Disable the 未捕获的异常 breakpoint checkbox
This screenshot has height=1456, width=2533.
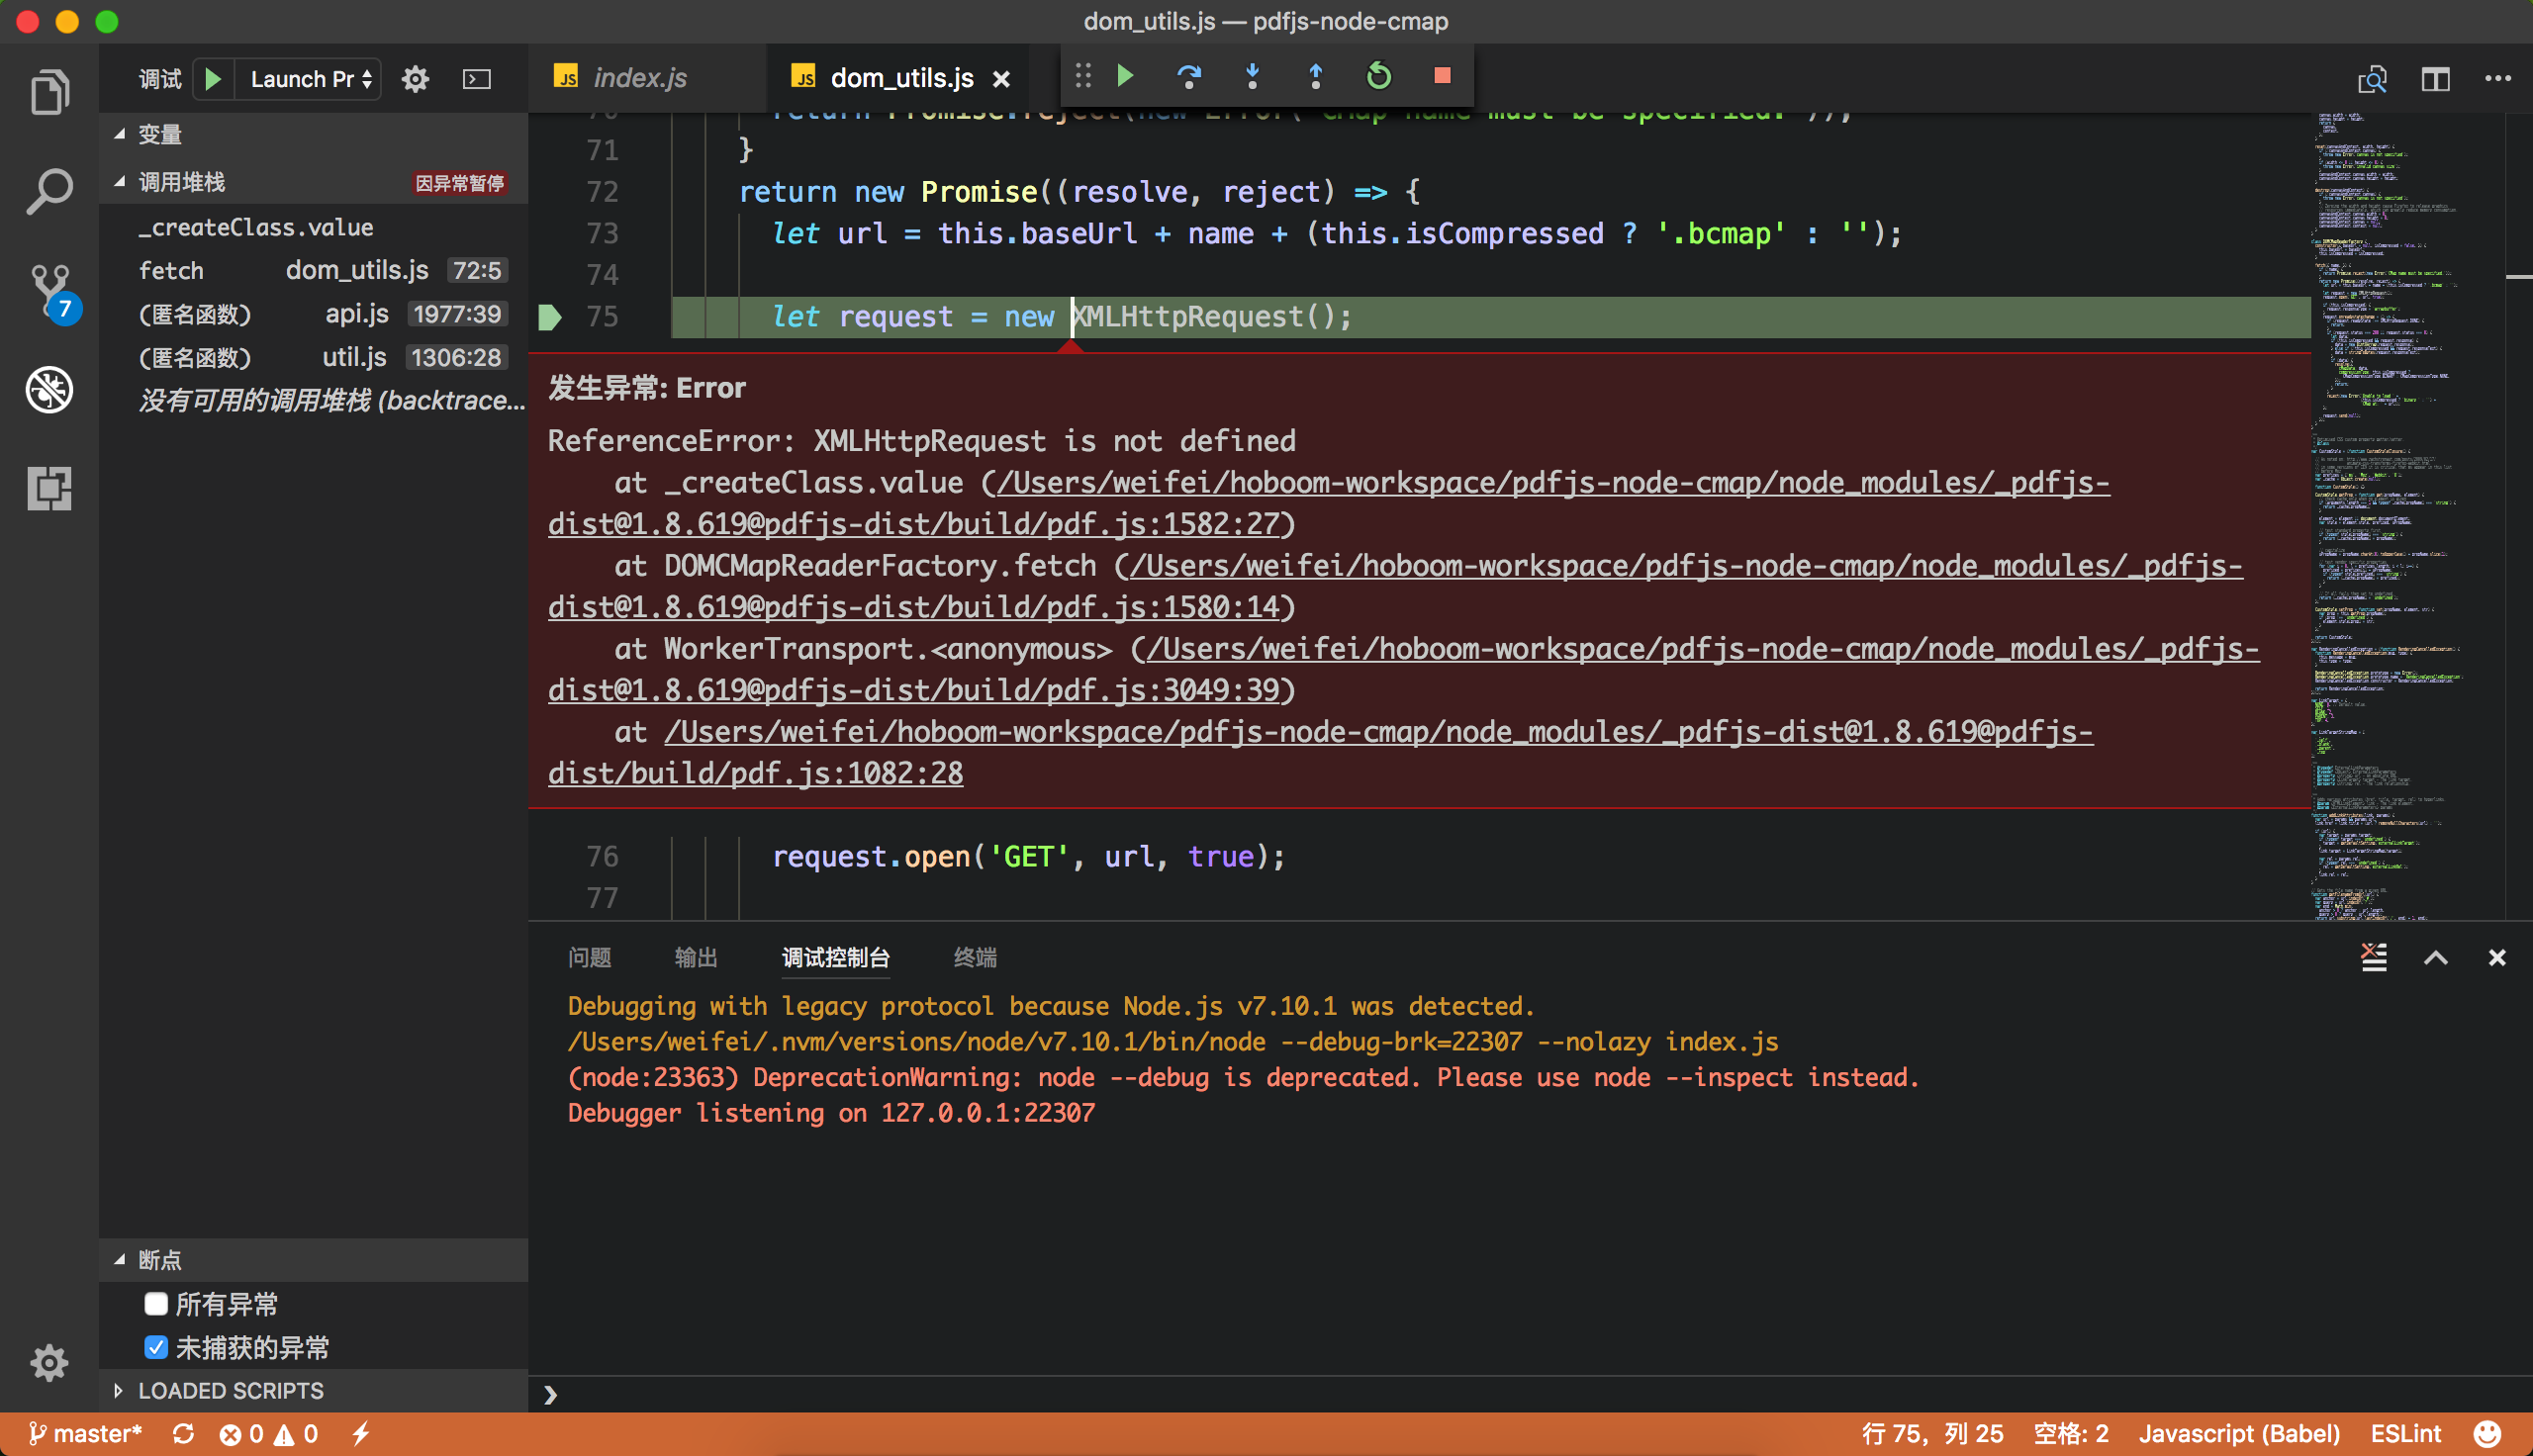tap(155, 1347)
